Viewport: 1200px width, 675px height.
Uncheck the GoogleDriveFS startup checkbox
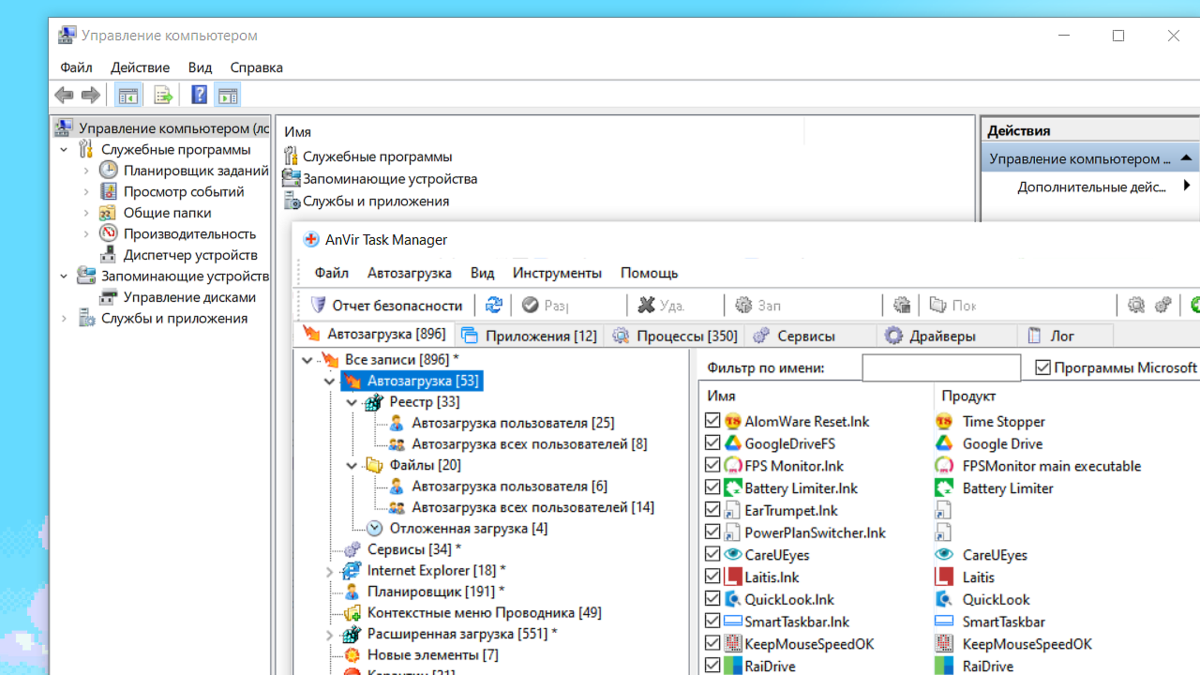[x=712, y=443]
